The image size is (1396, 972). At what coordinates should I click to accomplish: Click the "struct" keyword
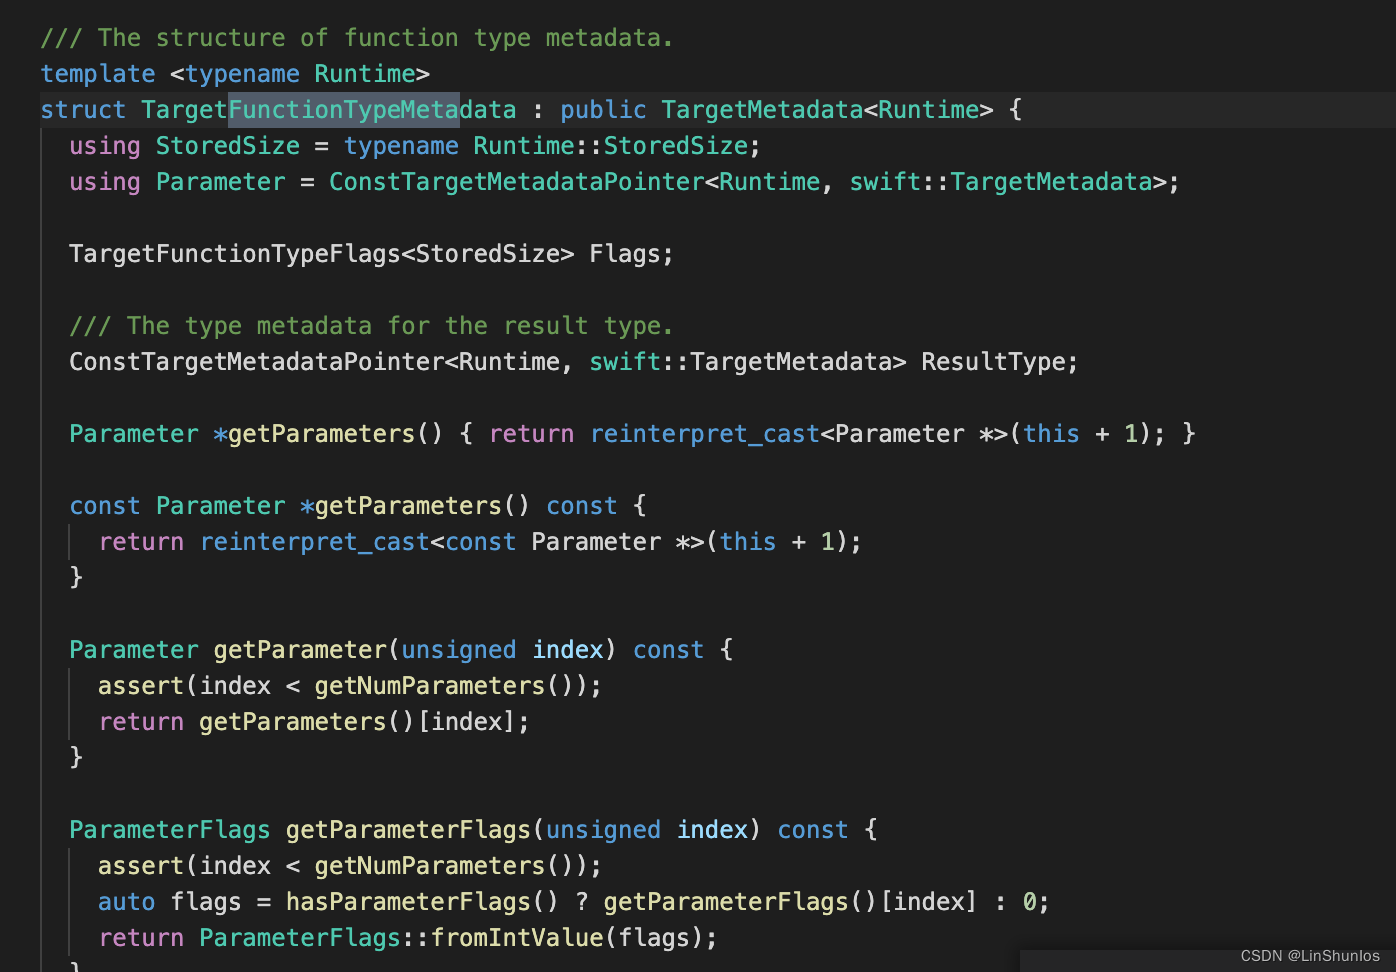[x=83, y=110]
